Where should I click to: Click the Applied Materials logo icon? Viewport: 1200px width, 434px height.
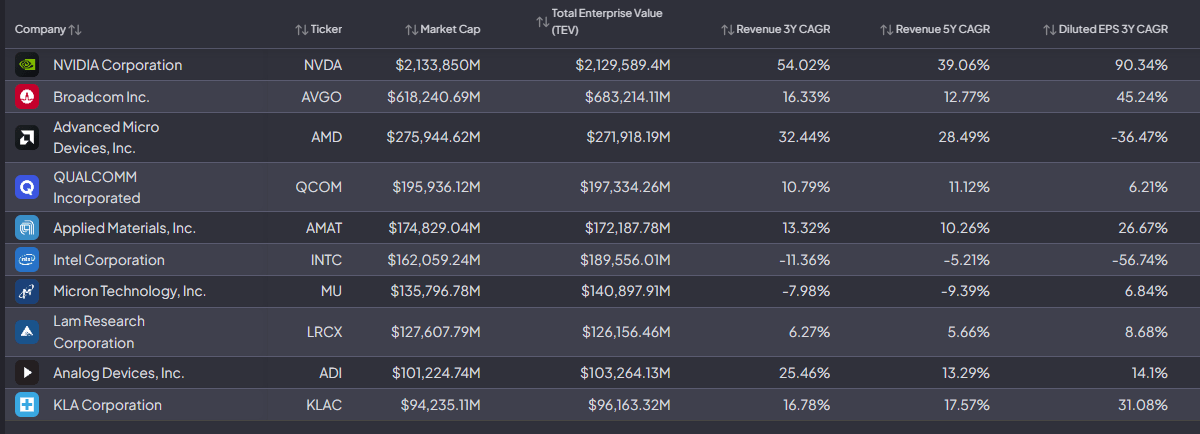pos(27,228)
